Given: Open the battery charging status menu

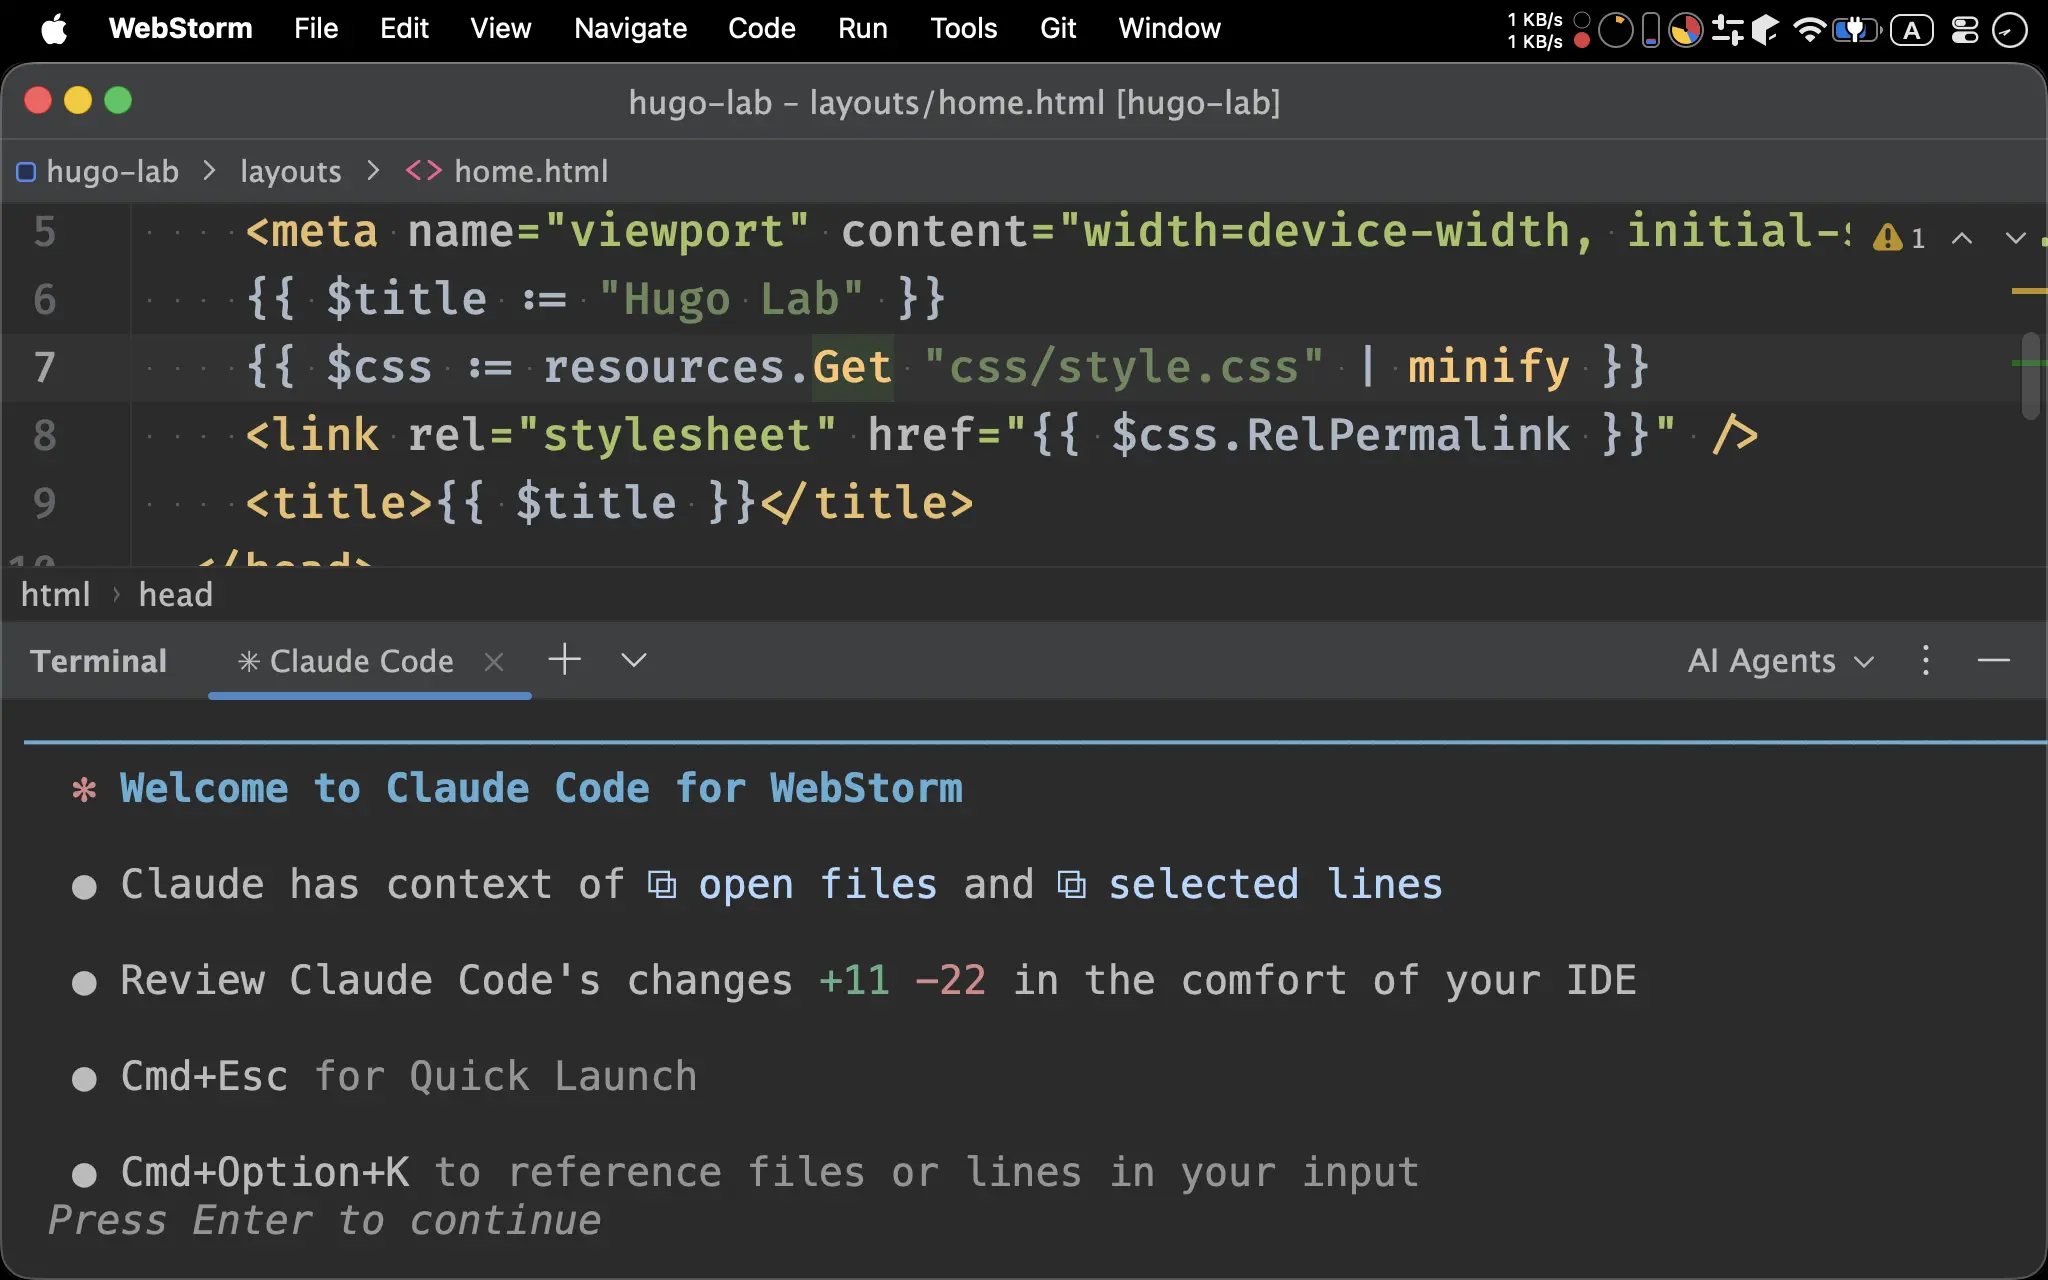Looking at the screenshot, I should pyautogui.click(x=1857, y=30).
